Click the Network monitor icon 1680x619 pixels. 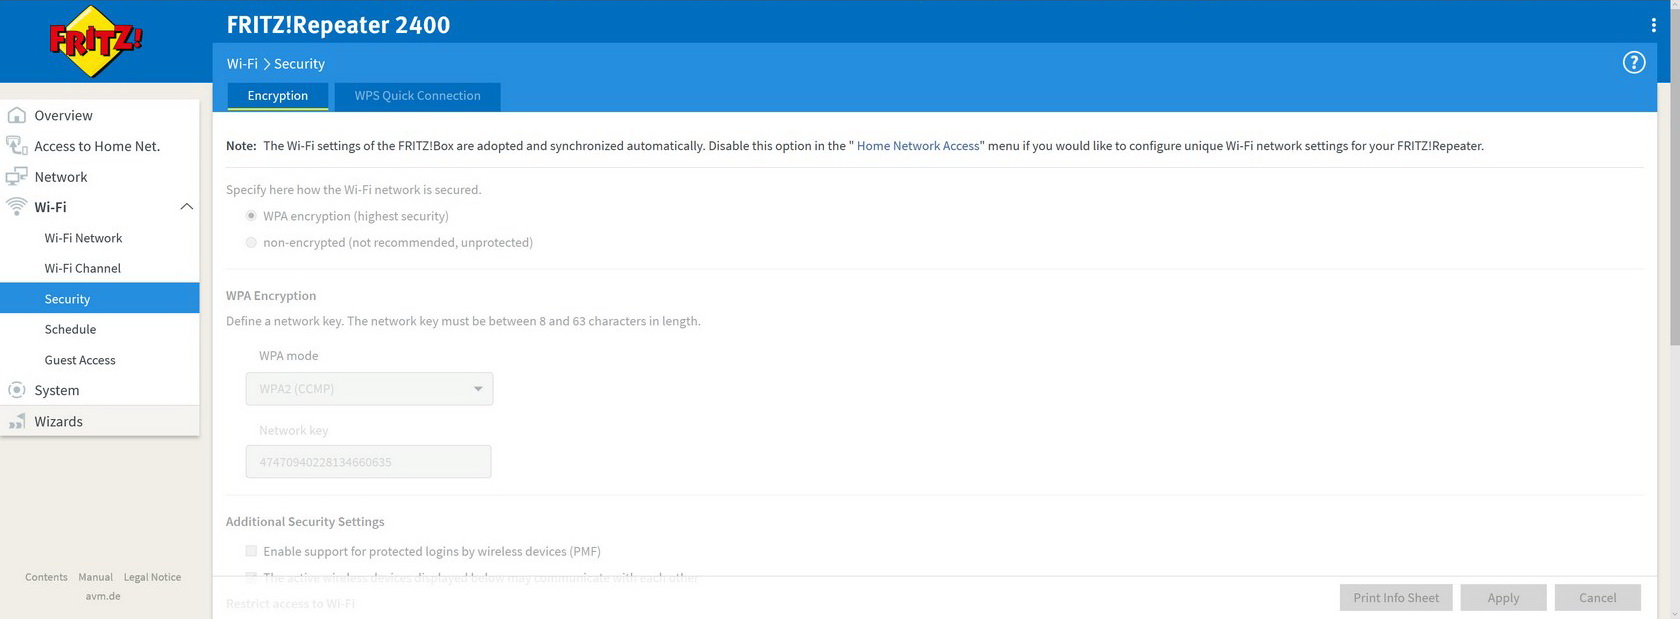17,177
